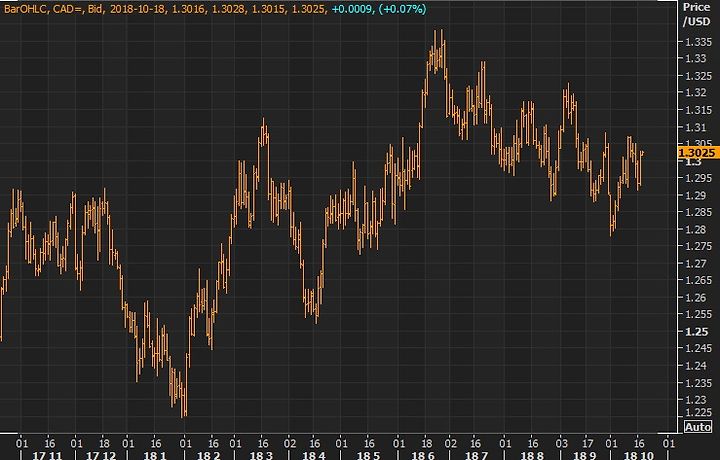Viewport: 720px width, 460px height.
Task: Click the +0.0009 net change value
Action: 351,9
